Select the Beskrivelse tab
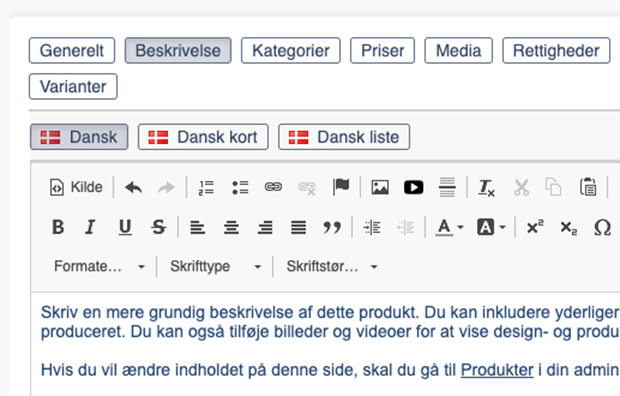 point(178,51)
